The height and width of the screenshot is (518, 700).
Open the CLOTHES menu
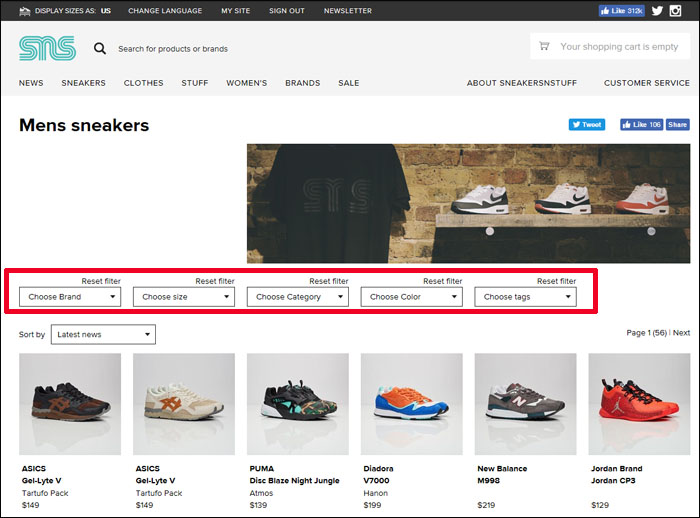pyautogui.click(x=143, y=83)
